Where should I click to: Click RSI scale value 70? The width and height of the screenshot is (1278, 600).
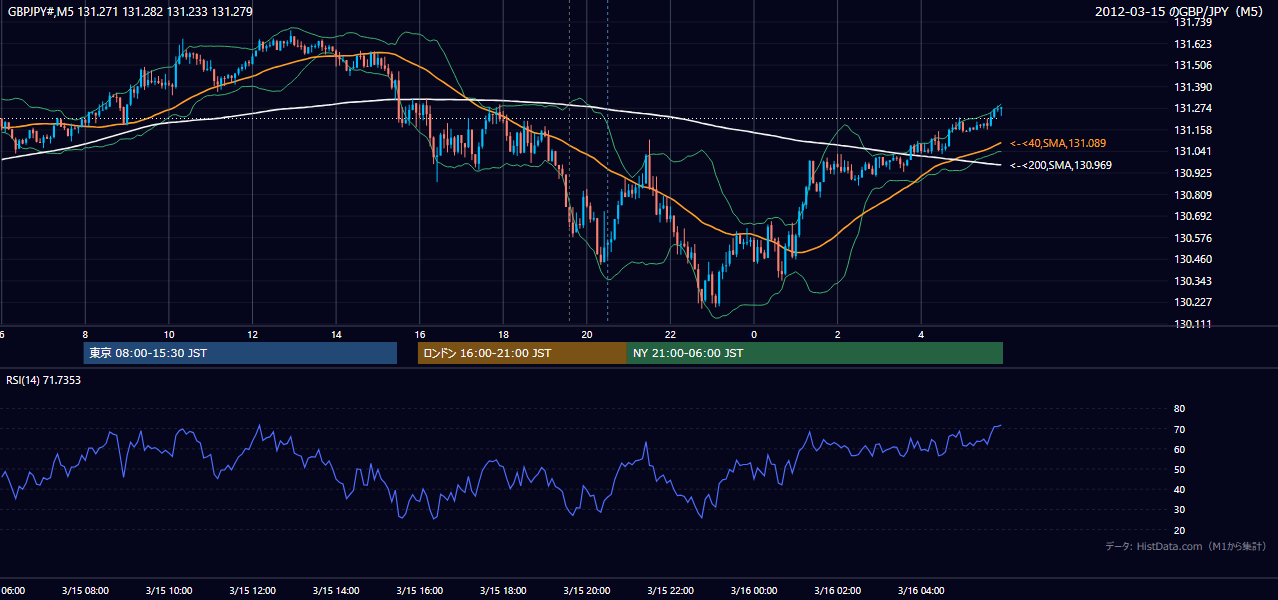tap(1179, 429)
